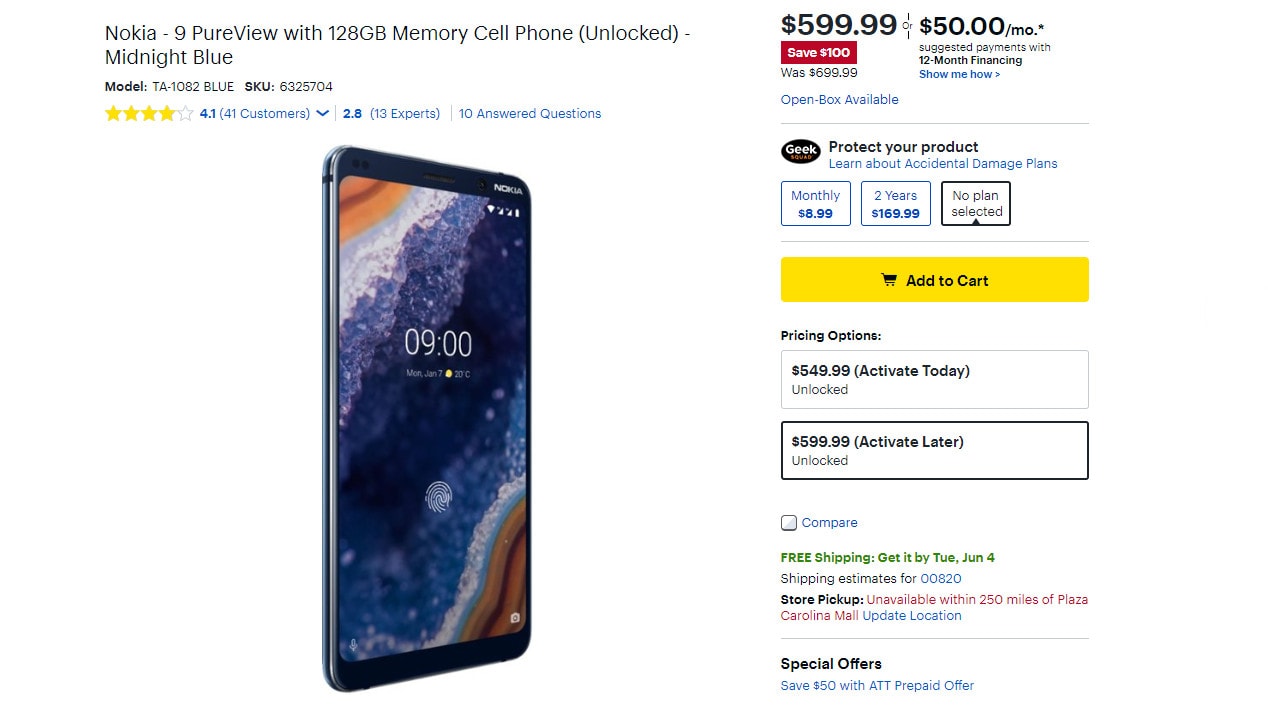Open the Show me how financing link

pos(959,74)
